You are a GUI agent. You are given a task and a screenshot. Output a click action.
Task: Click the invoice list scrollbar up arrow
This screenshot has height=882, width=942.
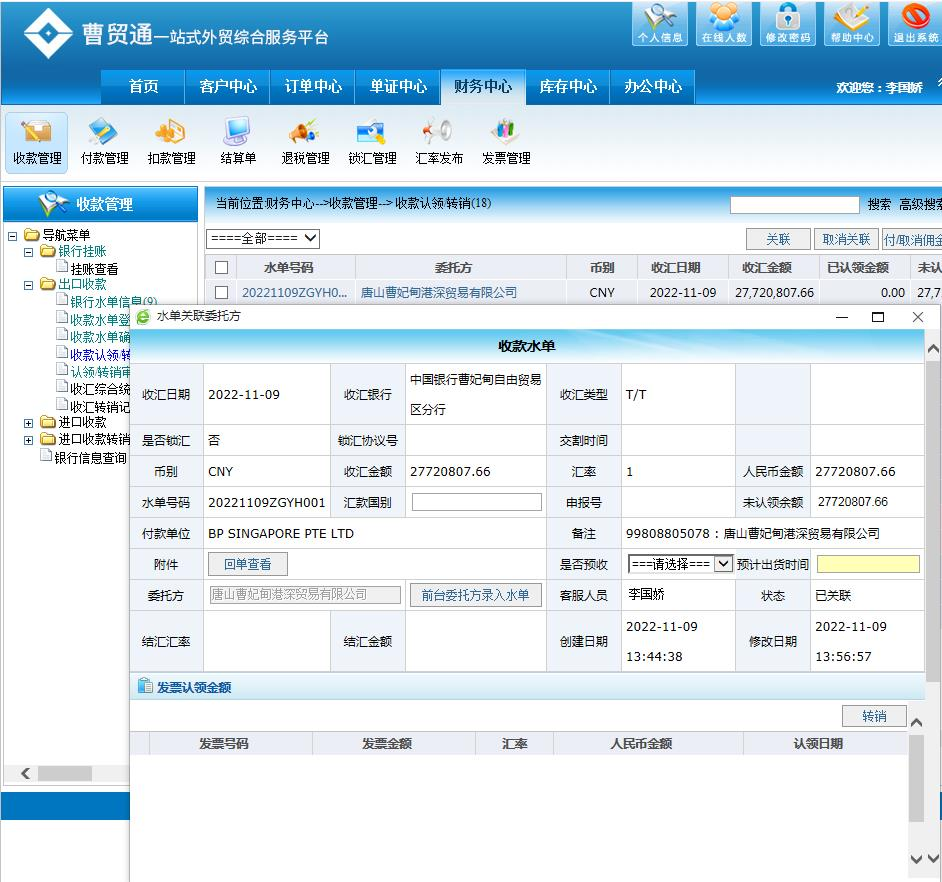pyautogui.click(x=916, y=722)
